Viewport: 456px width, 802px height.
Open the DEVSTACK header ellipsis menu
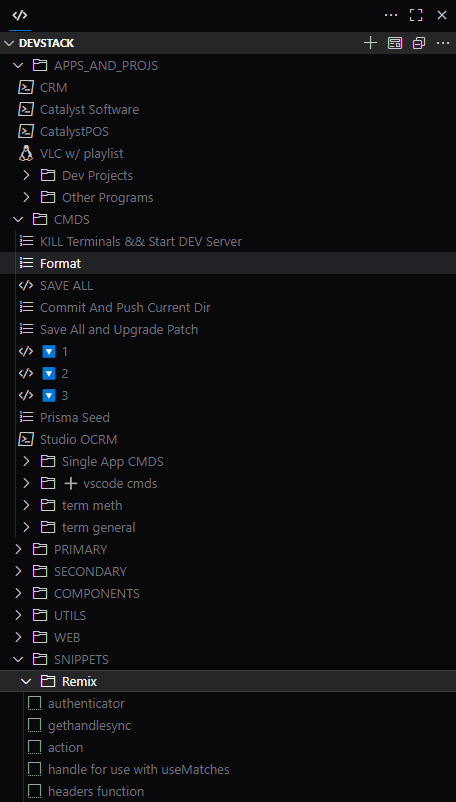coord(443,43)
